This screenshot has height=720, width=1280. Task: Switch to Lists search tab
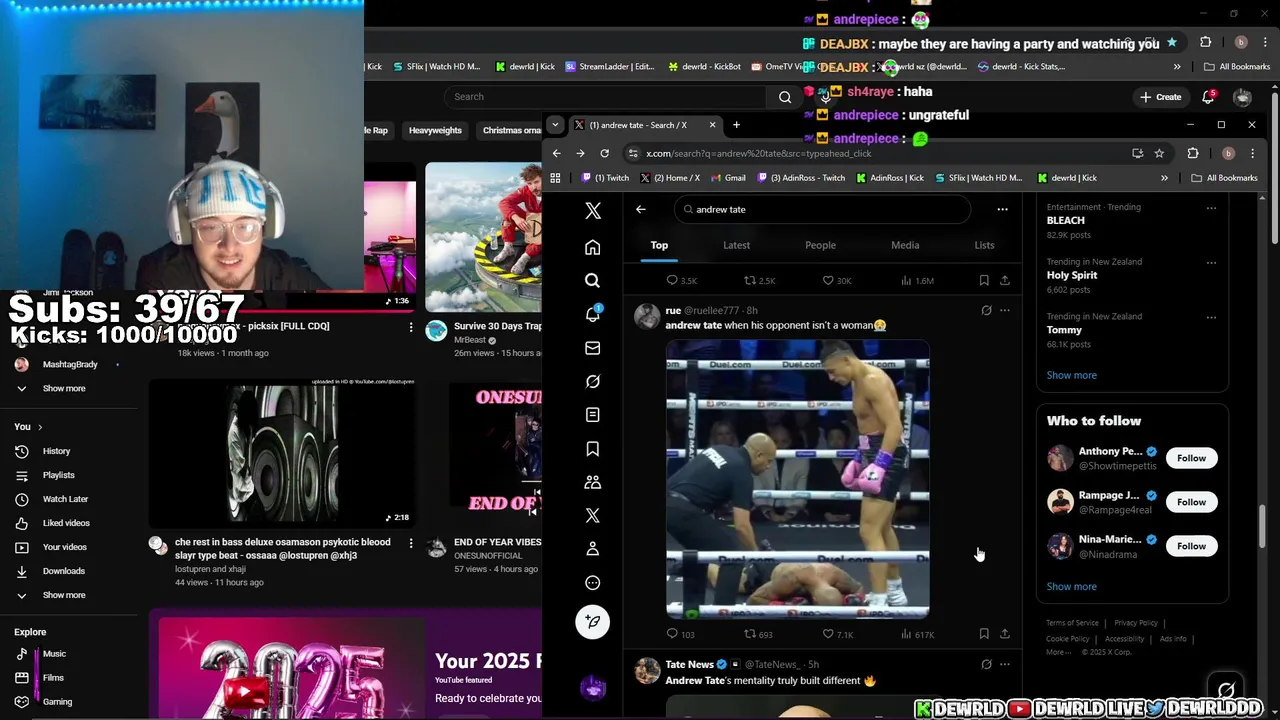(x=984, y=245)
